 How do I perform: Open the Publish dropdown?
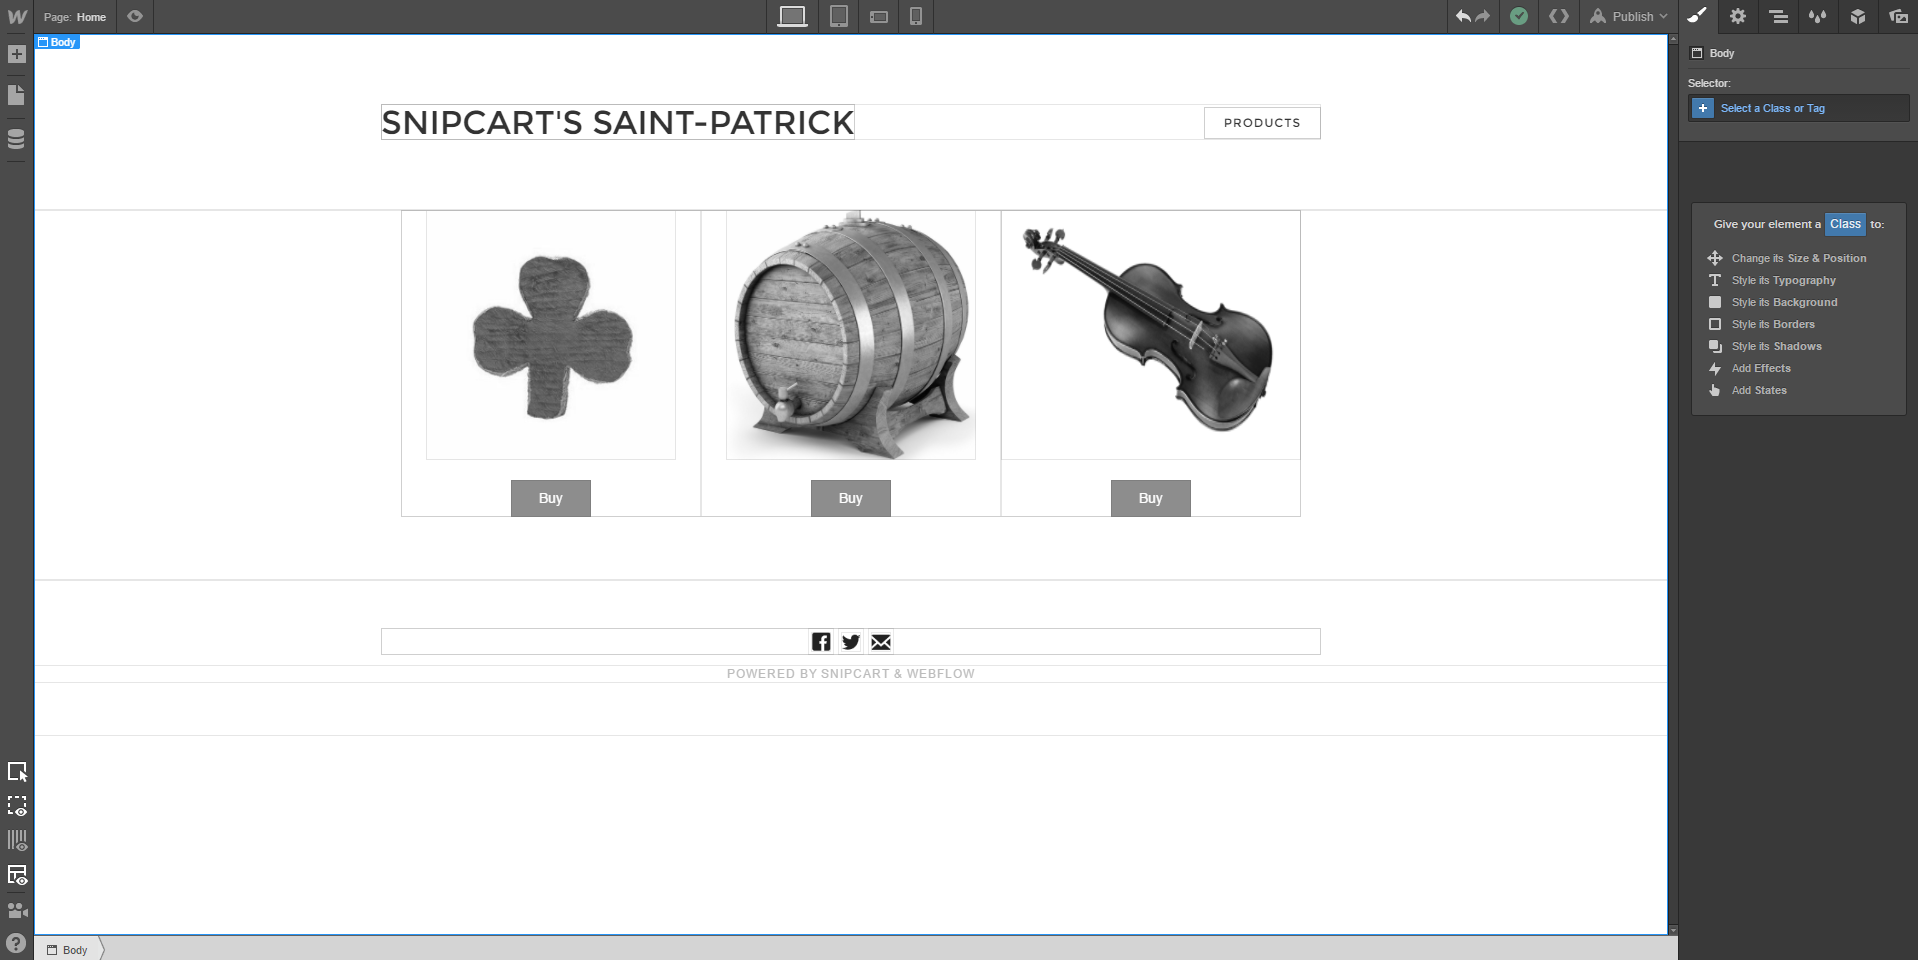click(x=1629, y=17)
